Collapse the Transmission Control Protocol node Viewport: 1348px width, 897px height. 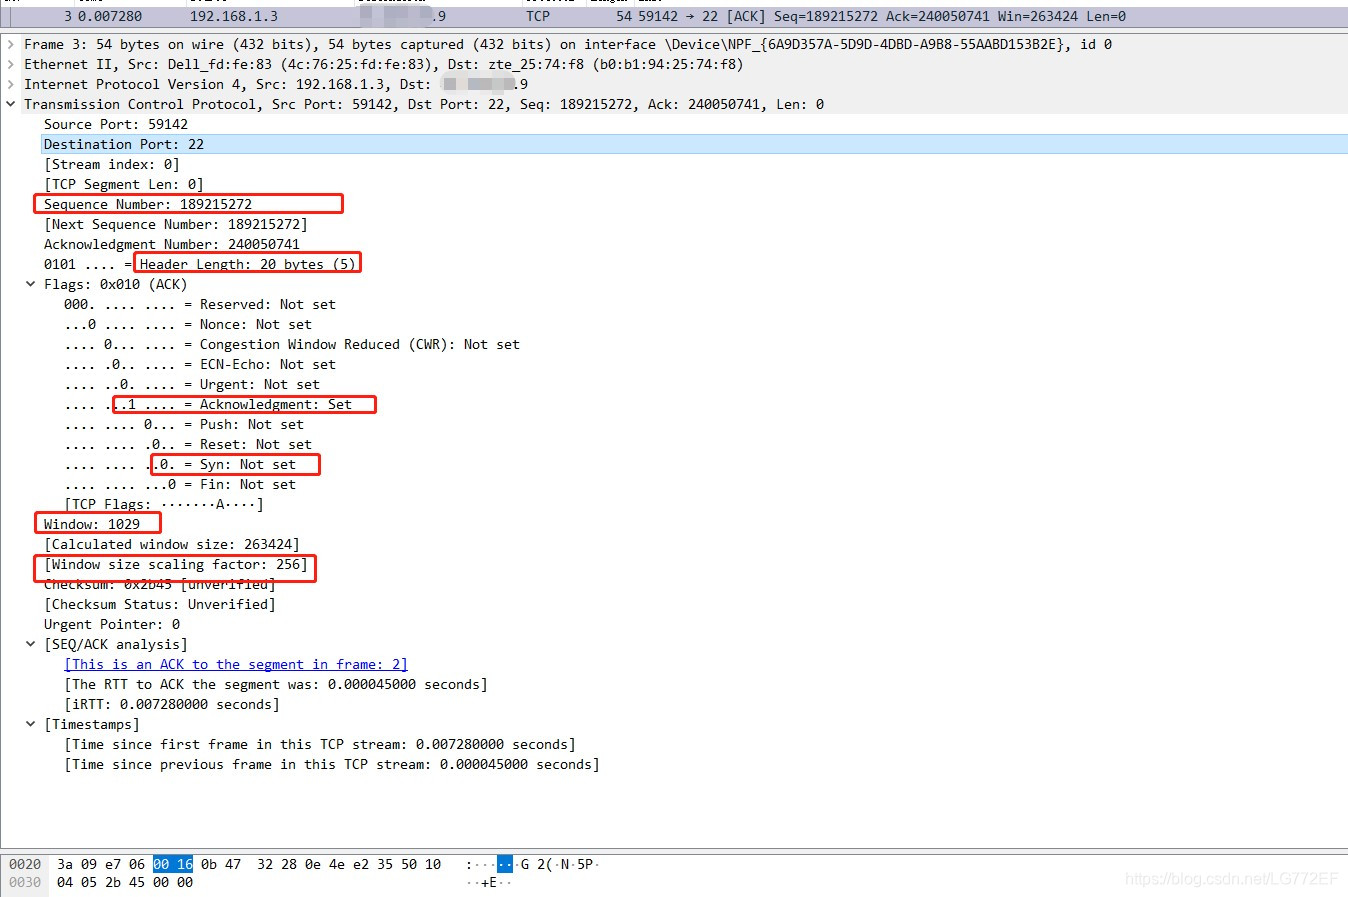point(11,104)
